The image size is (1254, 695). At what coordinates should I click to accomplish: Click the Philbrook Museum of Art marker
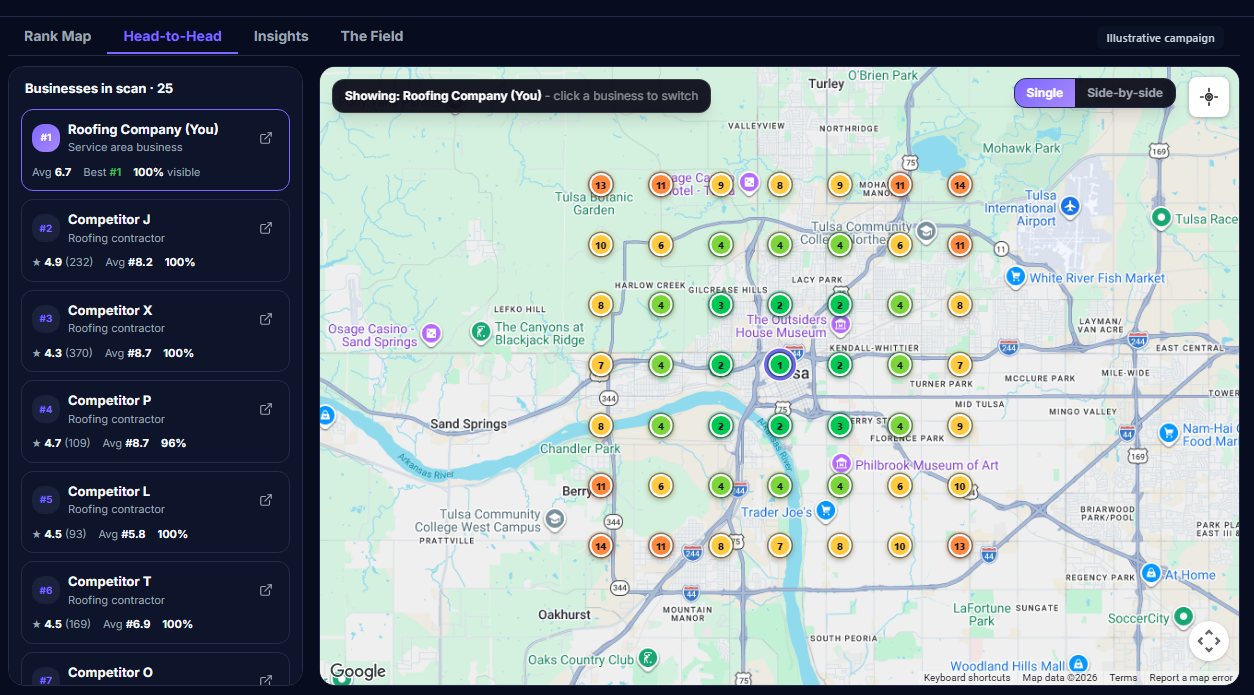[x=841, y=464]
